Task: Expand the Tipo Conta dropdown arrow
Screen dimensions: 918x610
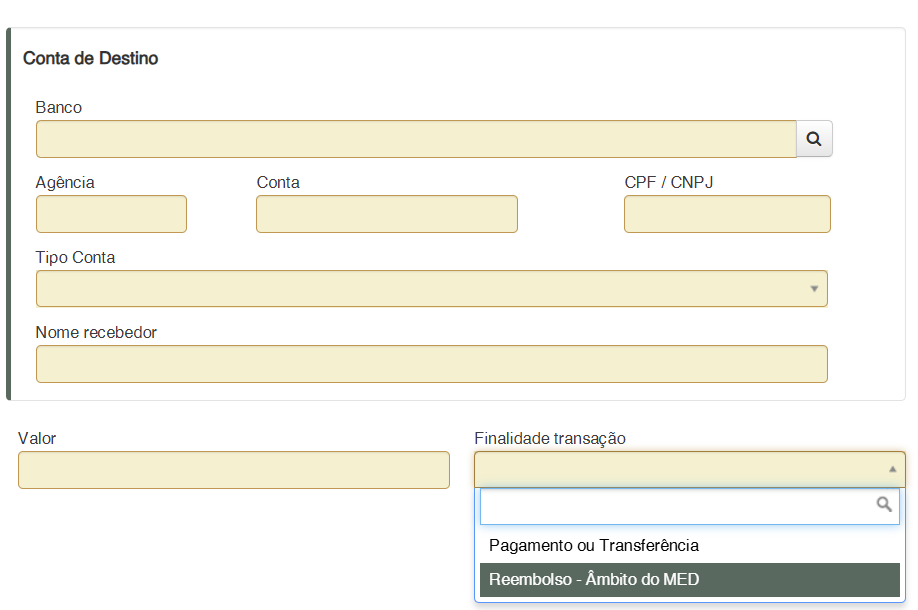Action: (x=814, y=289)
